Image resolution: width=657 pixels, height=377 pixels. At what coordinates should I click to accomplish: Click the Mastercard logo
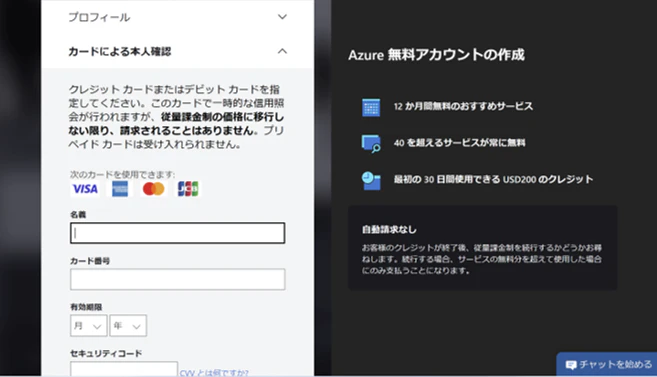click(154, 189)
